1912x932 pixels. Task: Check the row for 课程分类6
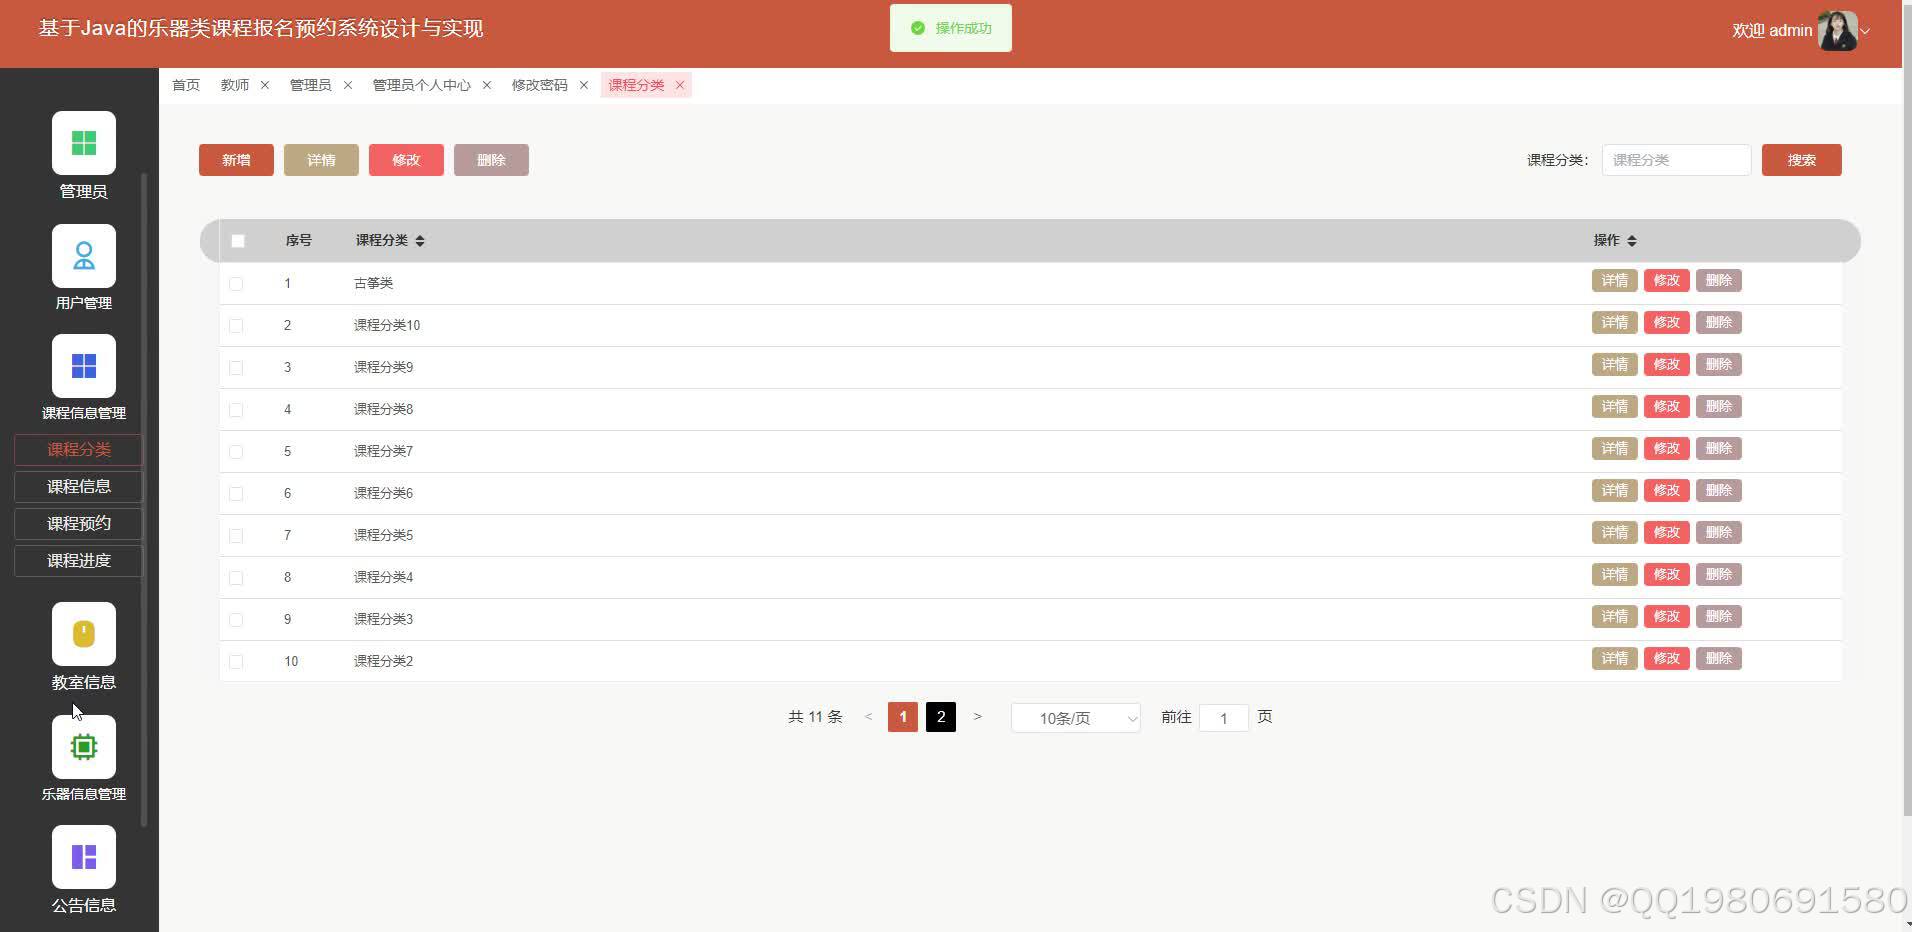[236, 494]
